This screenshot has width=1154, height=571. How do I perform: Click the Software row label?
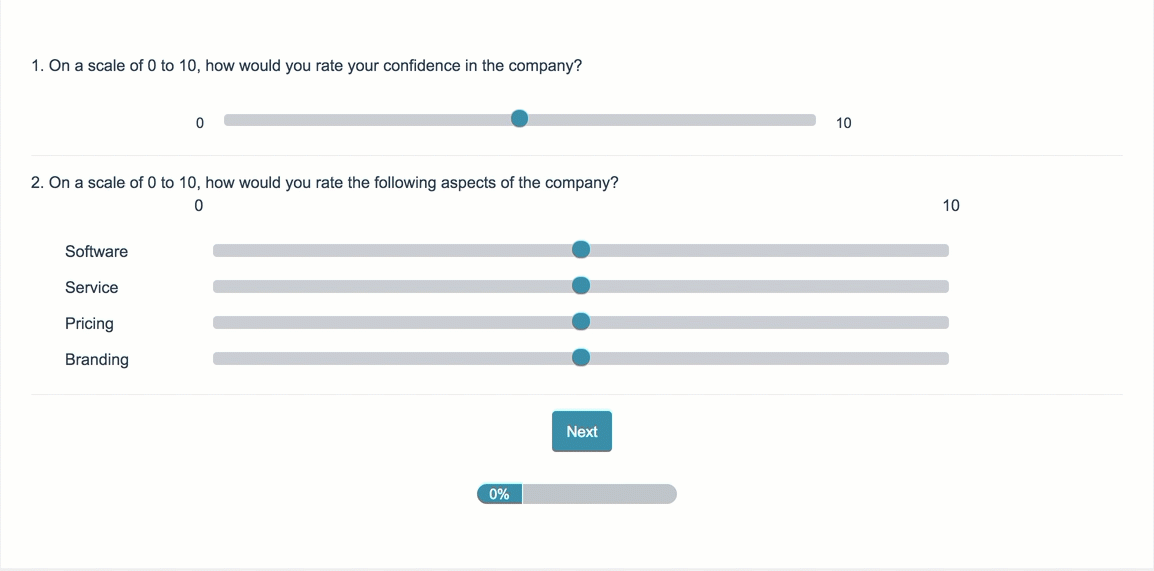[x=97, y=251]
